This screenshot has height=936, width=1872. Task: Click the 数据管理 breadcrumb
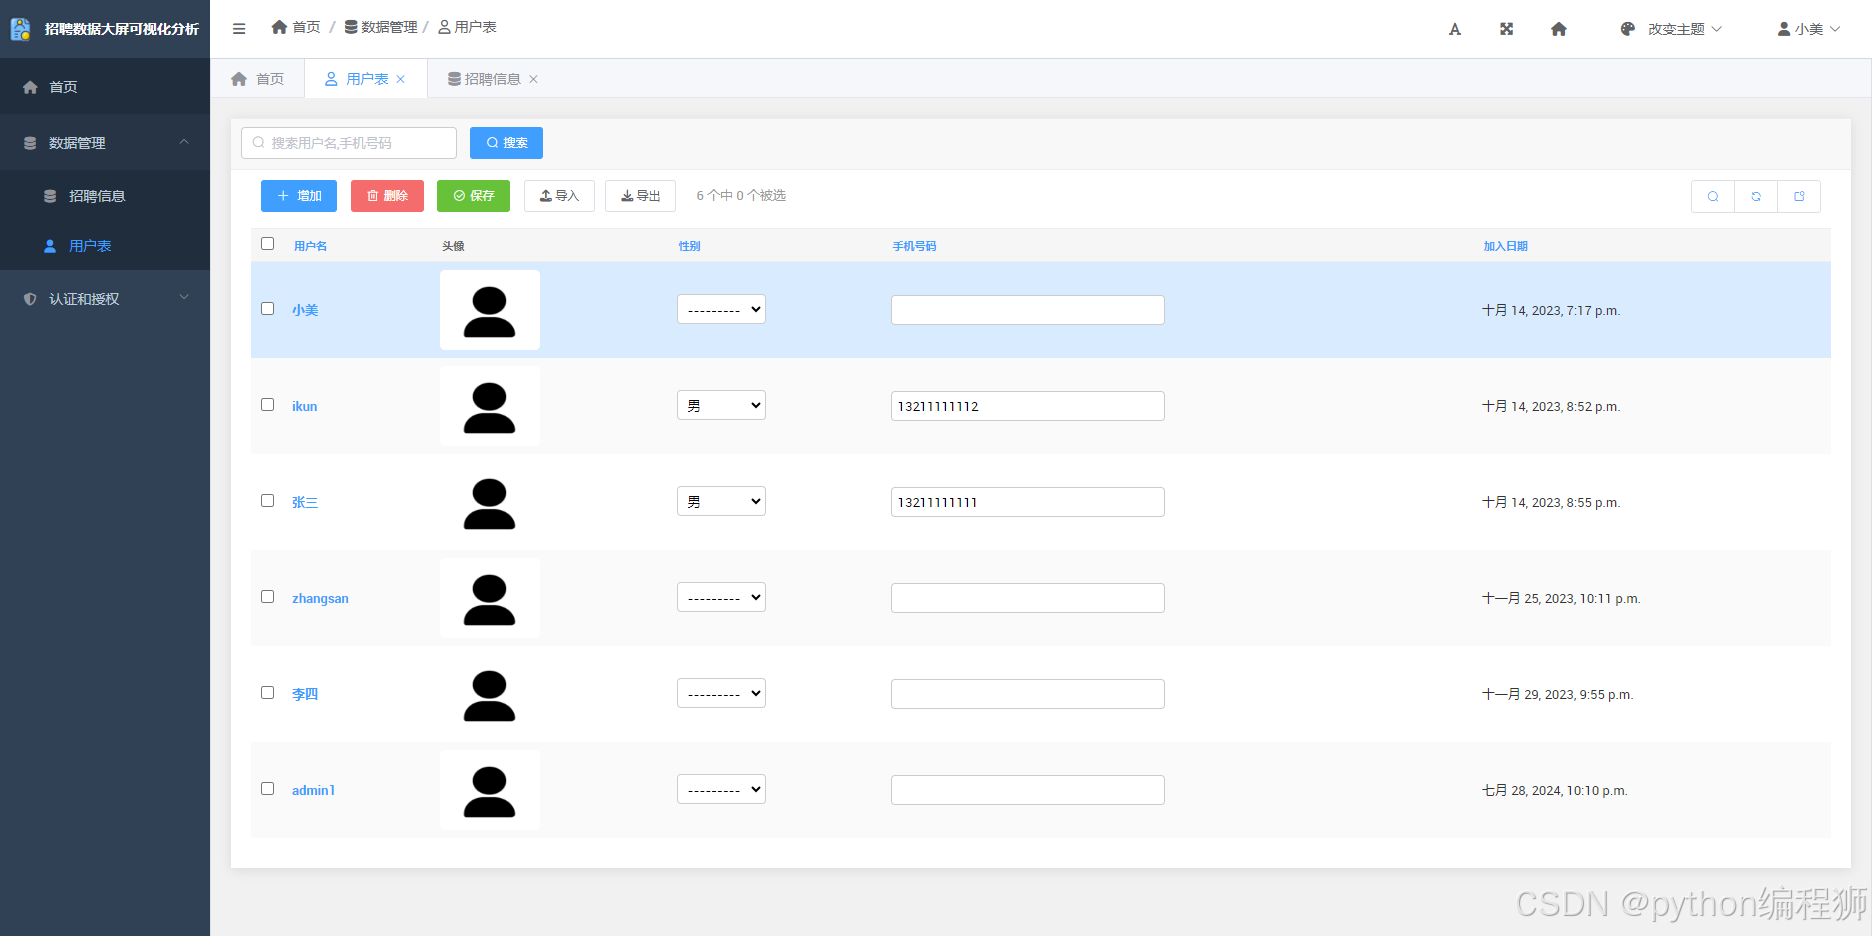pyautogui.click(x=381, y=27)
